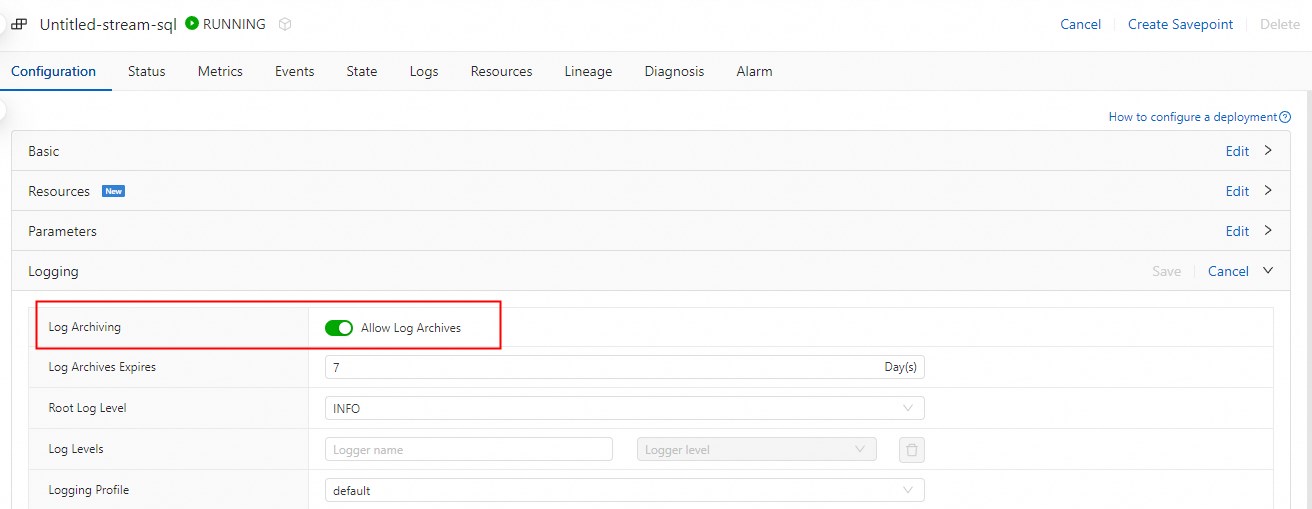
Task: Click the cube icon after RUNNING
Action: click(285, 24)
